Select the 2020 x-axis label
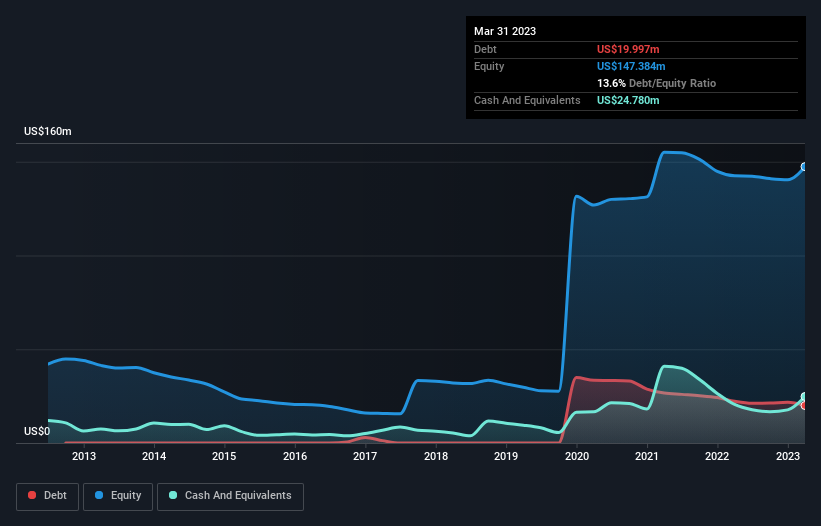 576,456
